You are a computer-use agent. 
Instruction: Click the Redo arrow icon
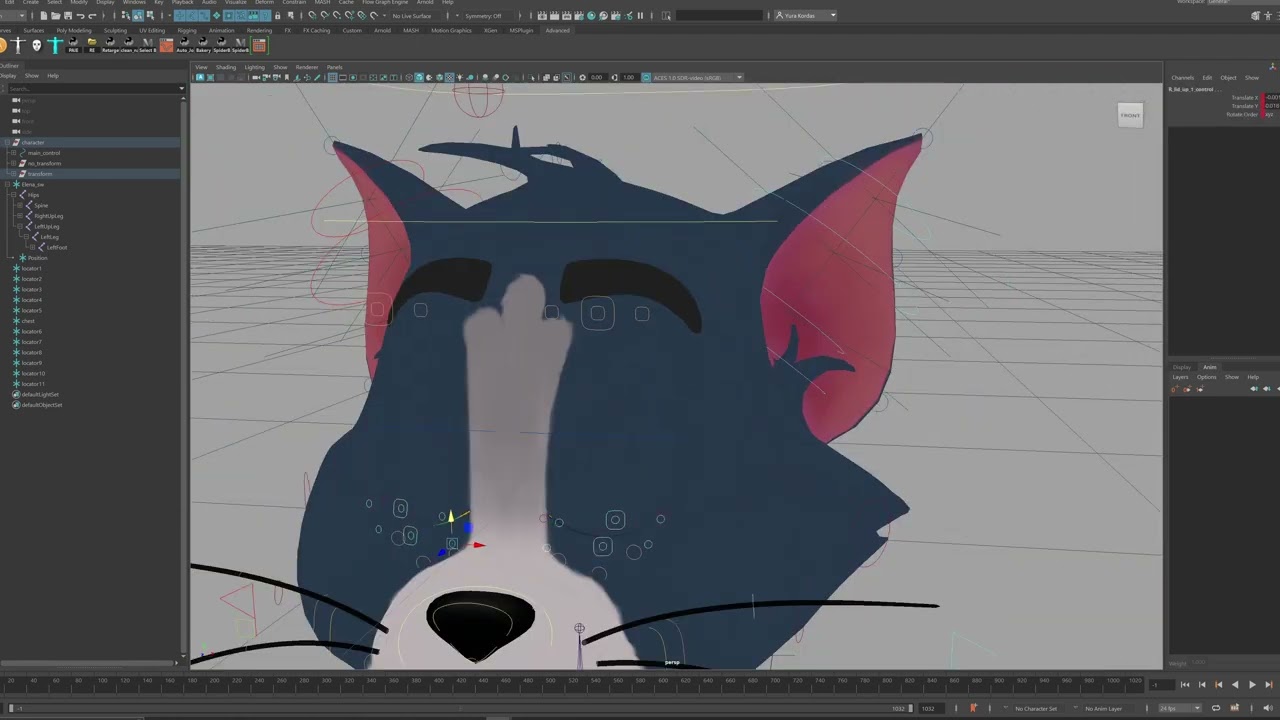tap(92, 16)
